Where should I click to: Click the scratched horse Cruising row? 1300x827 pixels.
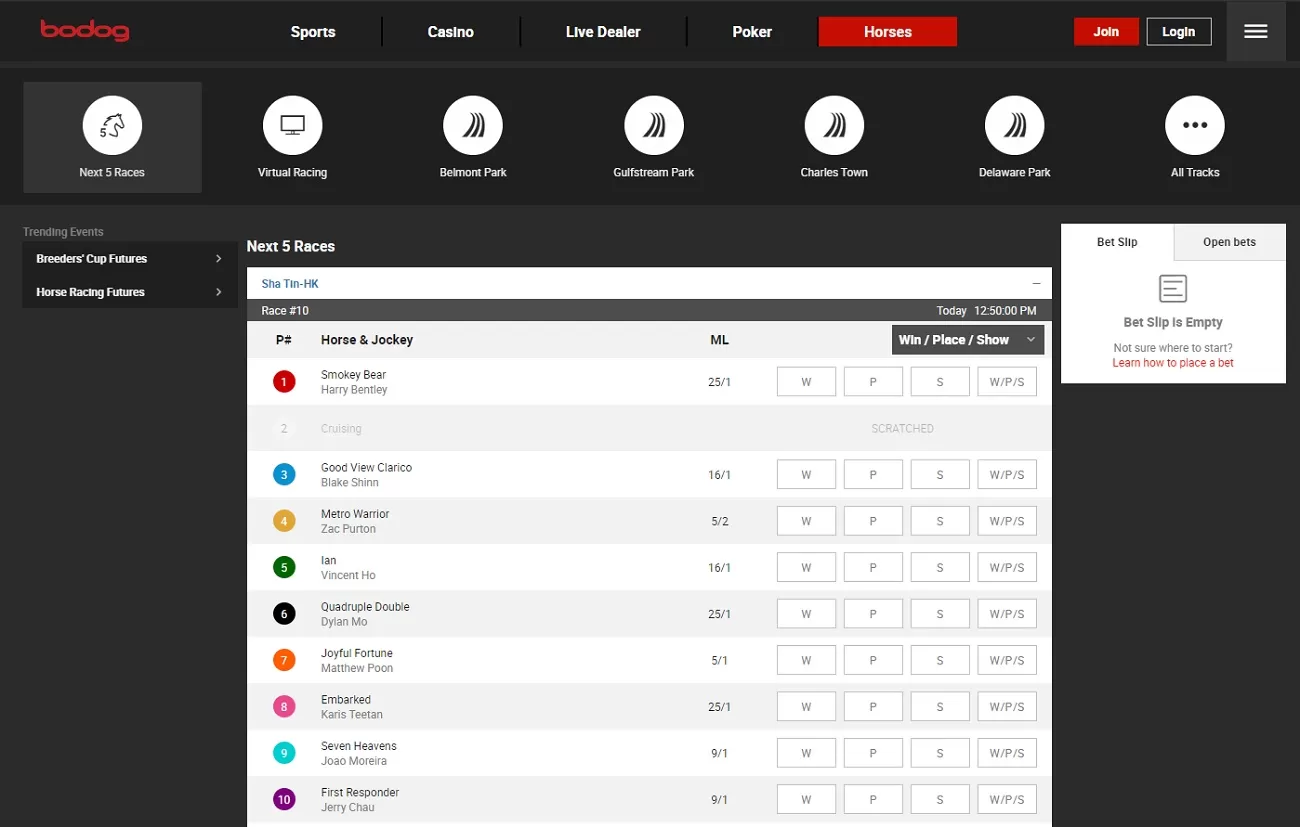(x=649, y=428)
